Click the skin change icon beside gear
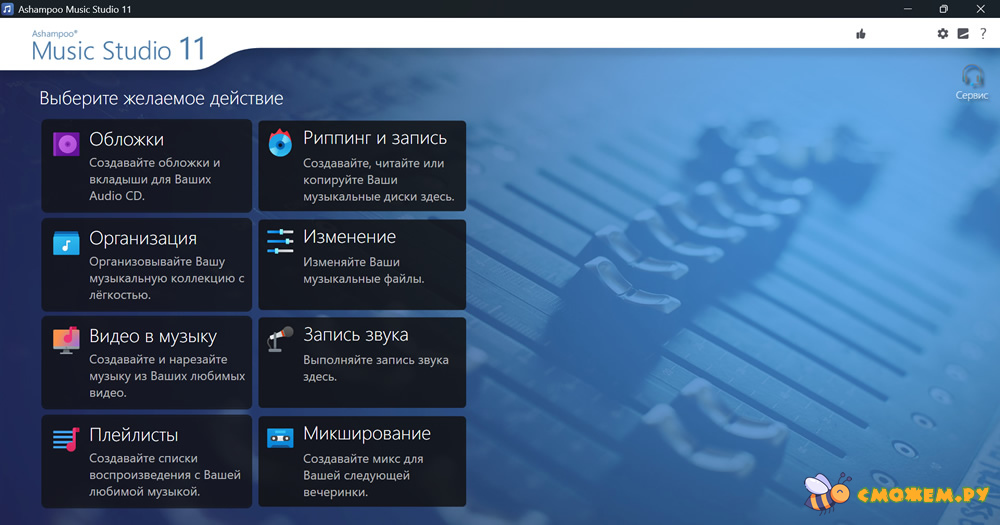Image resolution: width=1000 pixels, height=525 pixels. 963,34
